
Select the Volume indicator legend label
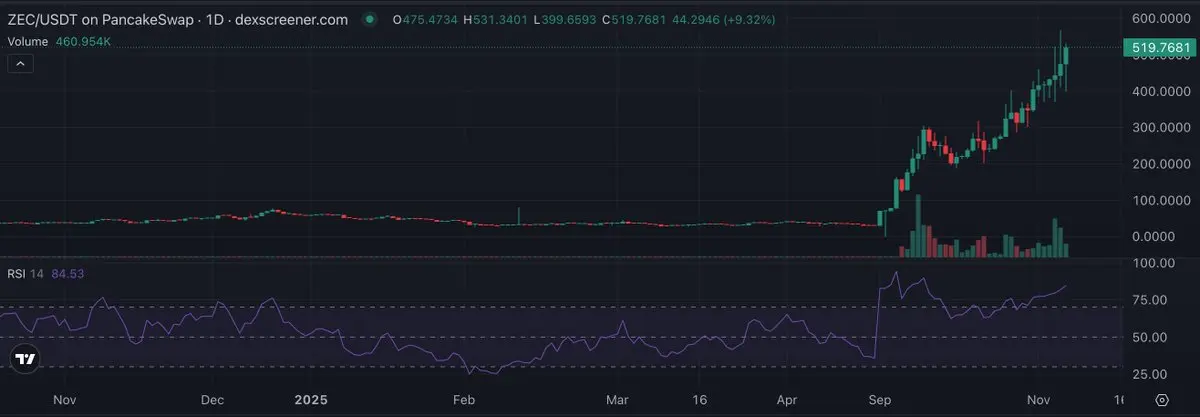[30, 41]
